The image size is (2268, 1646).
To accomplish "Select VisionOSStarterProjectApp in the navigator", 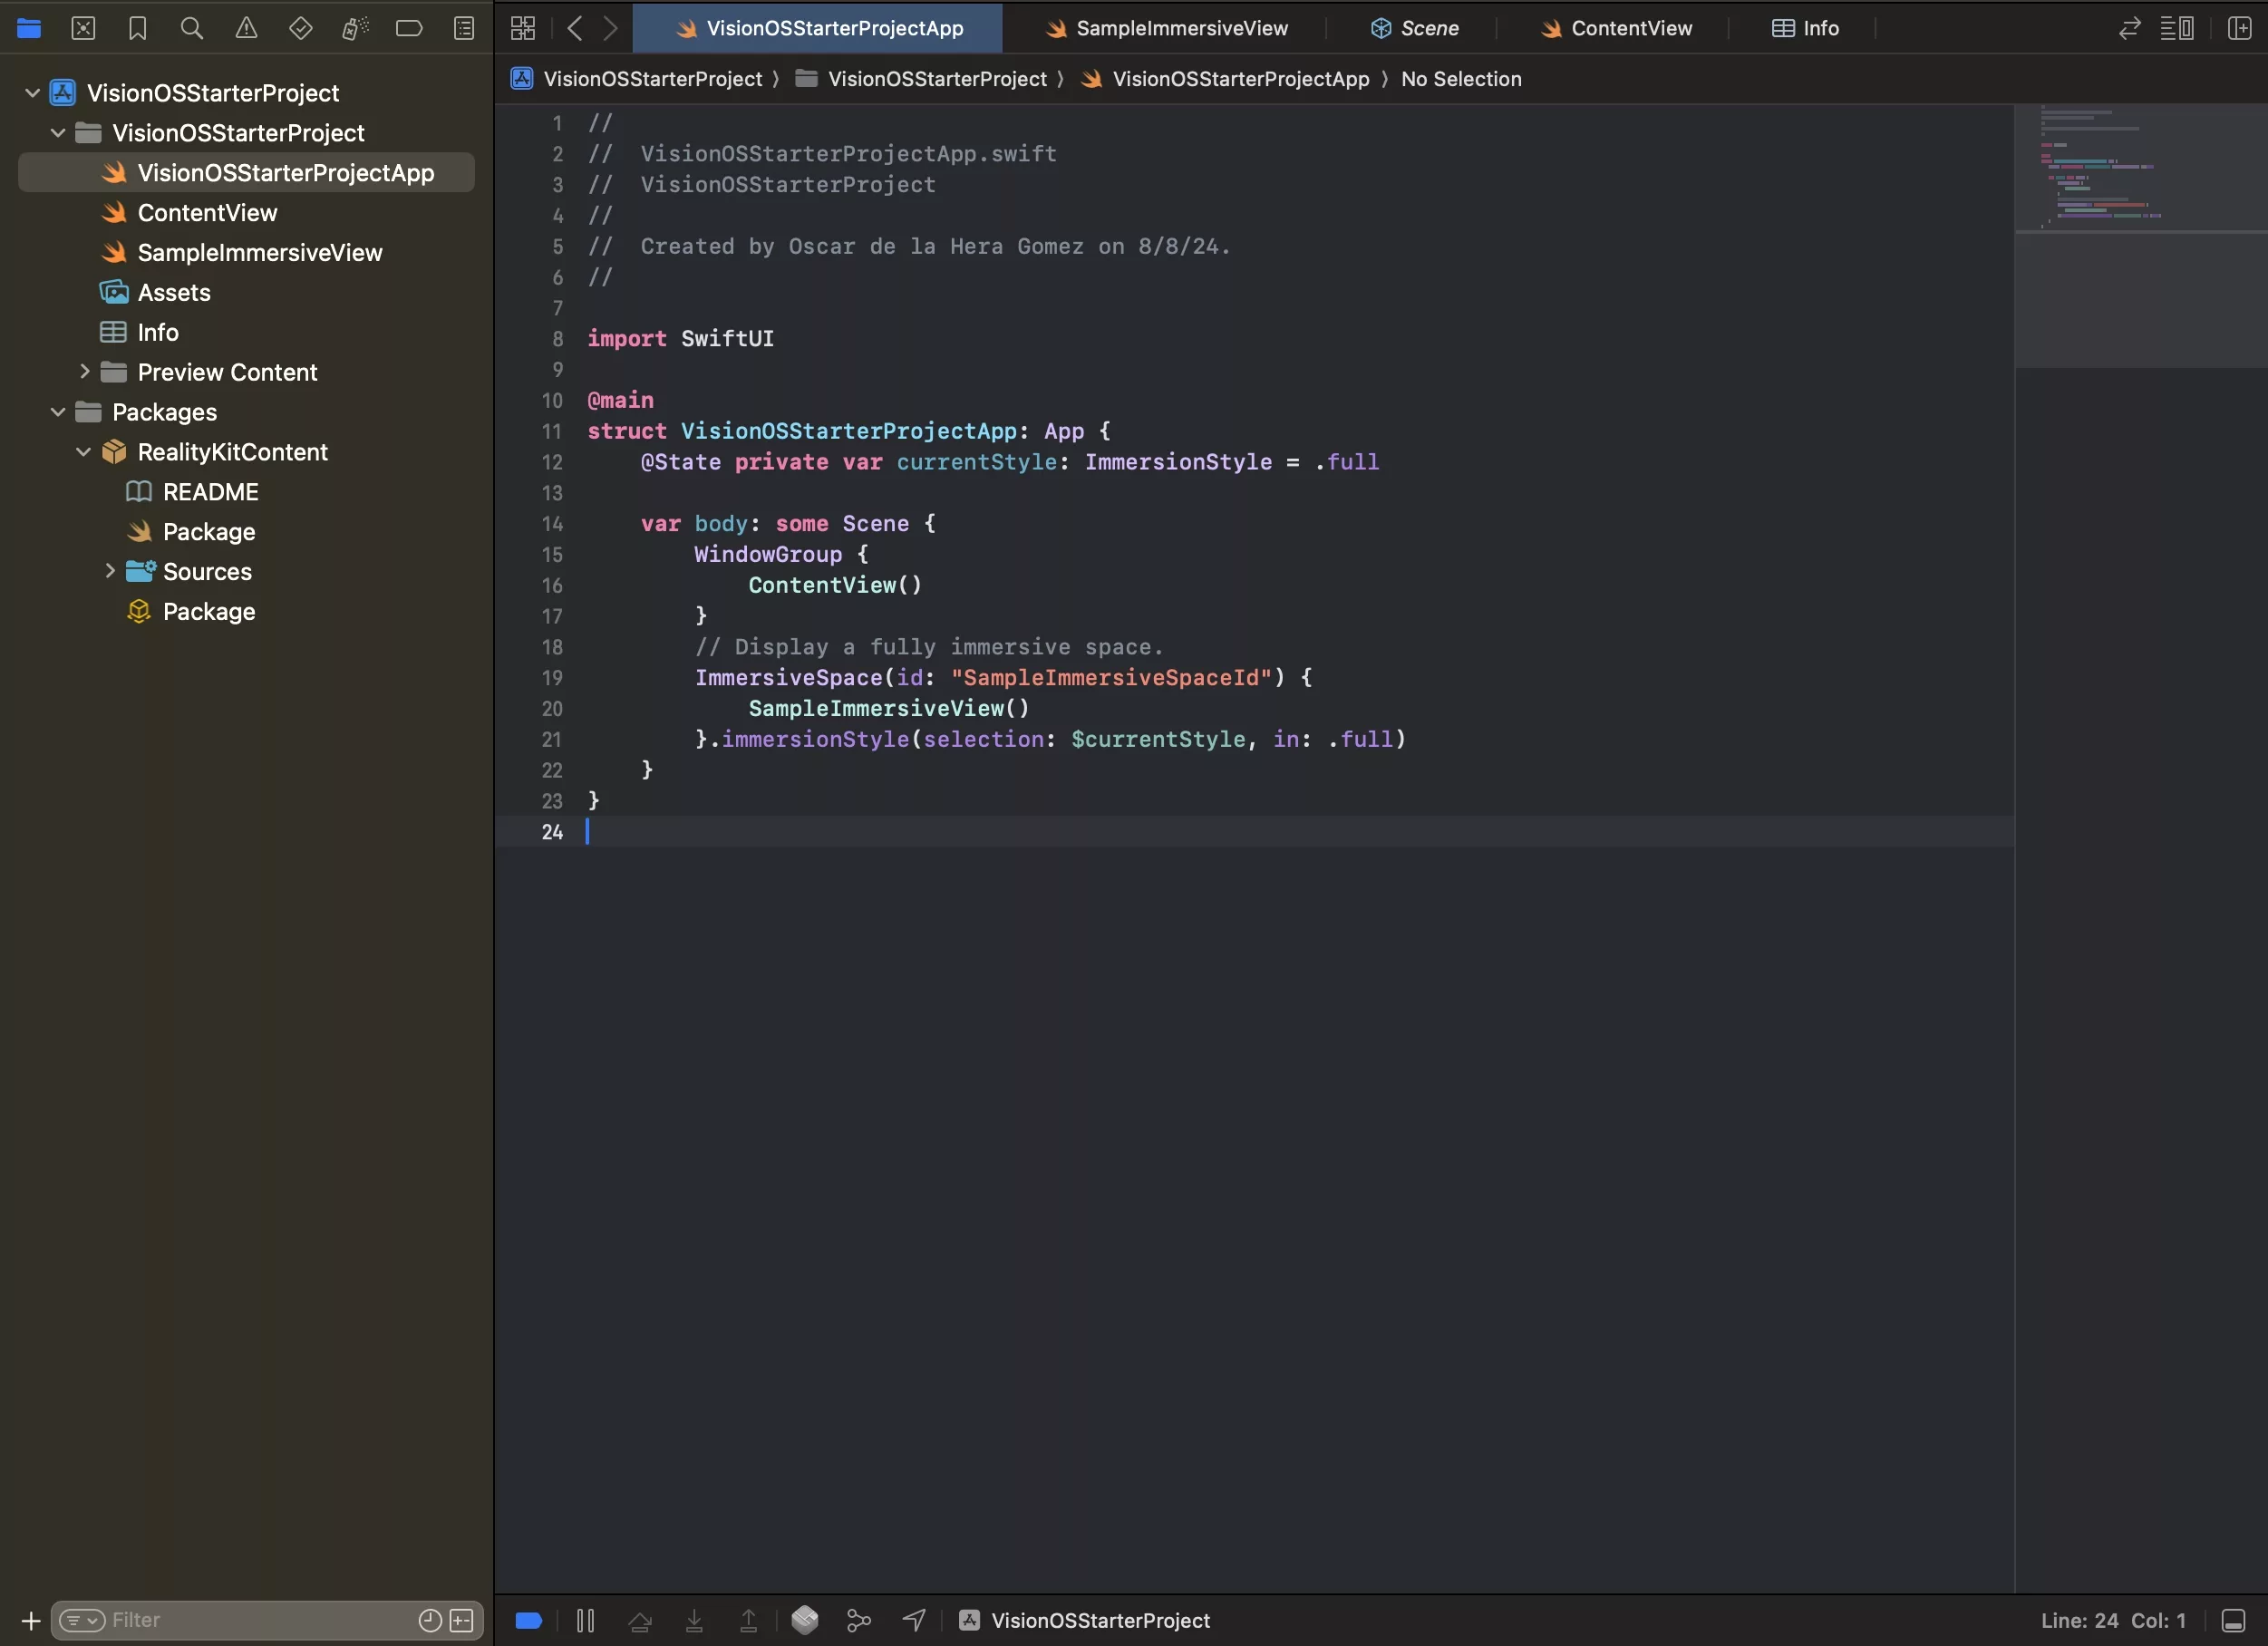I will (246, 173).
